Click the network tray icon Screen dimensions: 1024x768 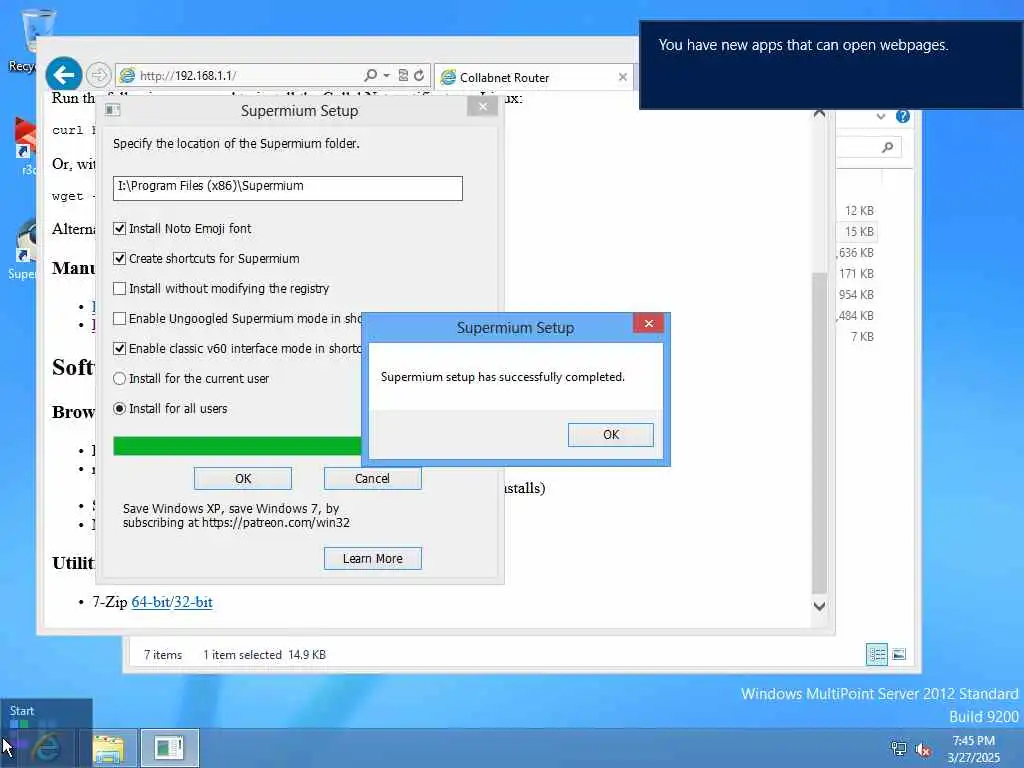coord(899,749)
